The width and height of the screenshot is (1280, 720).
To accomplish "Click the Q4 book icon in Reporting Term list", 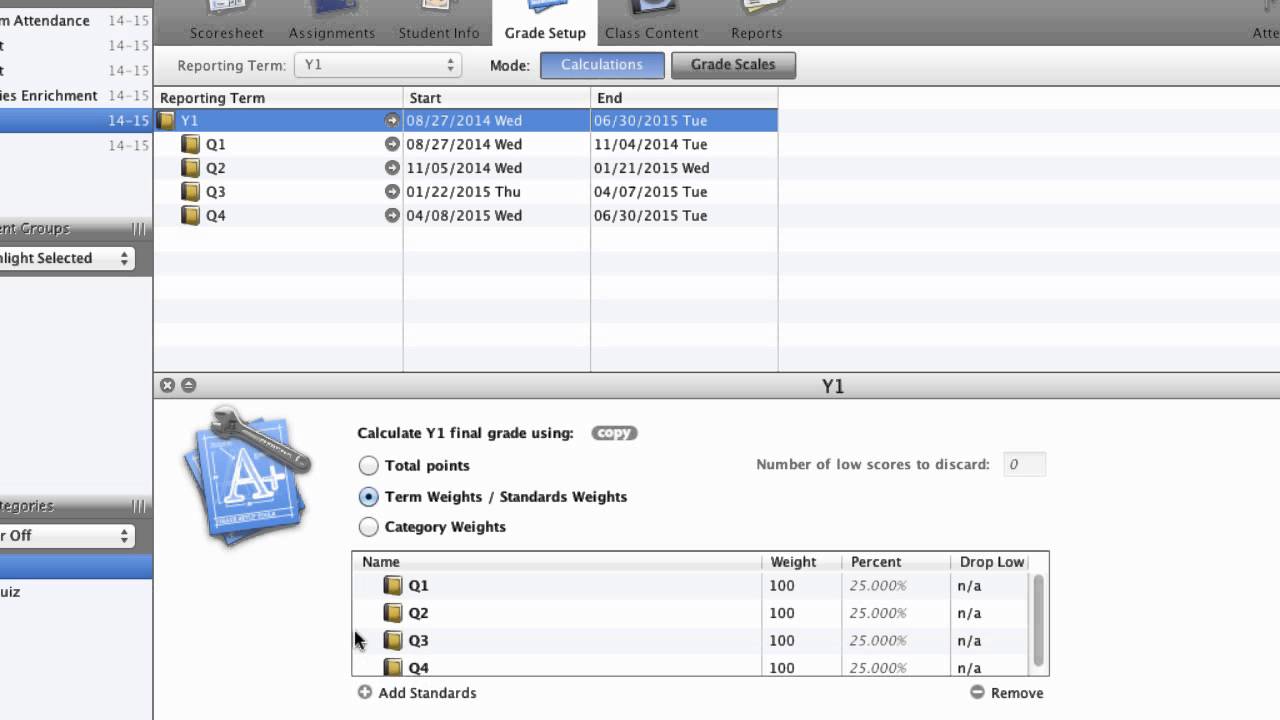I will [x=190, y=216].
